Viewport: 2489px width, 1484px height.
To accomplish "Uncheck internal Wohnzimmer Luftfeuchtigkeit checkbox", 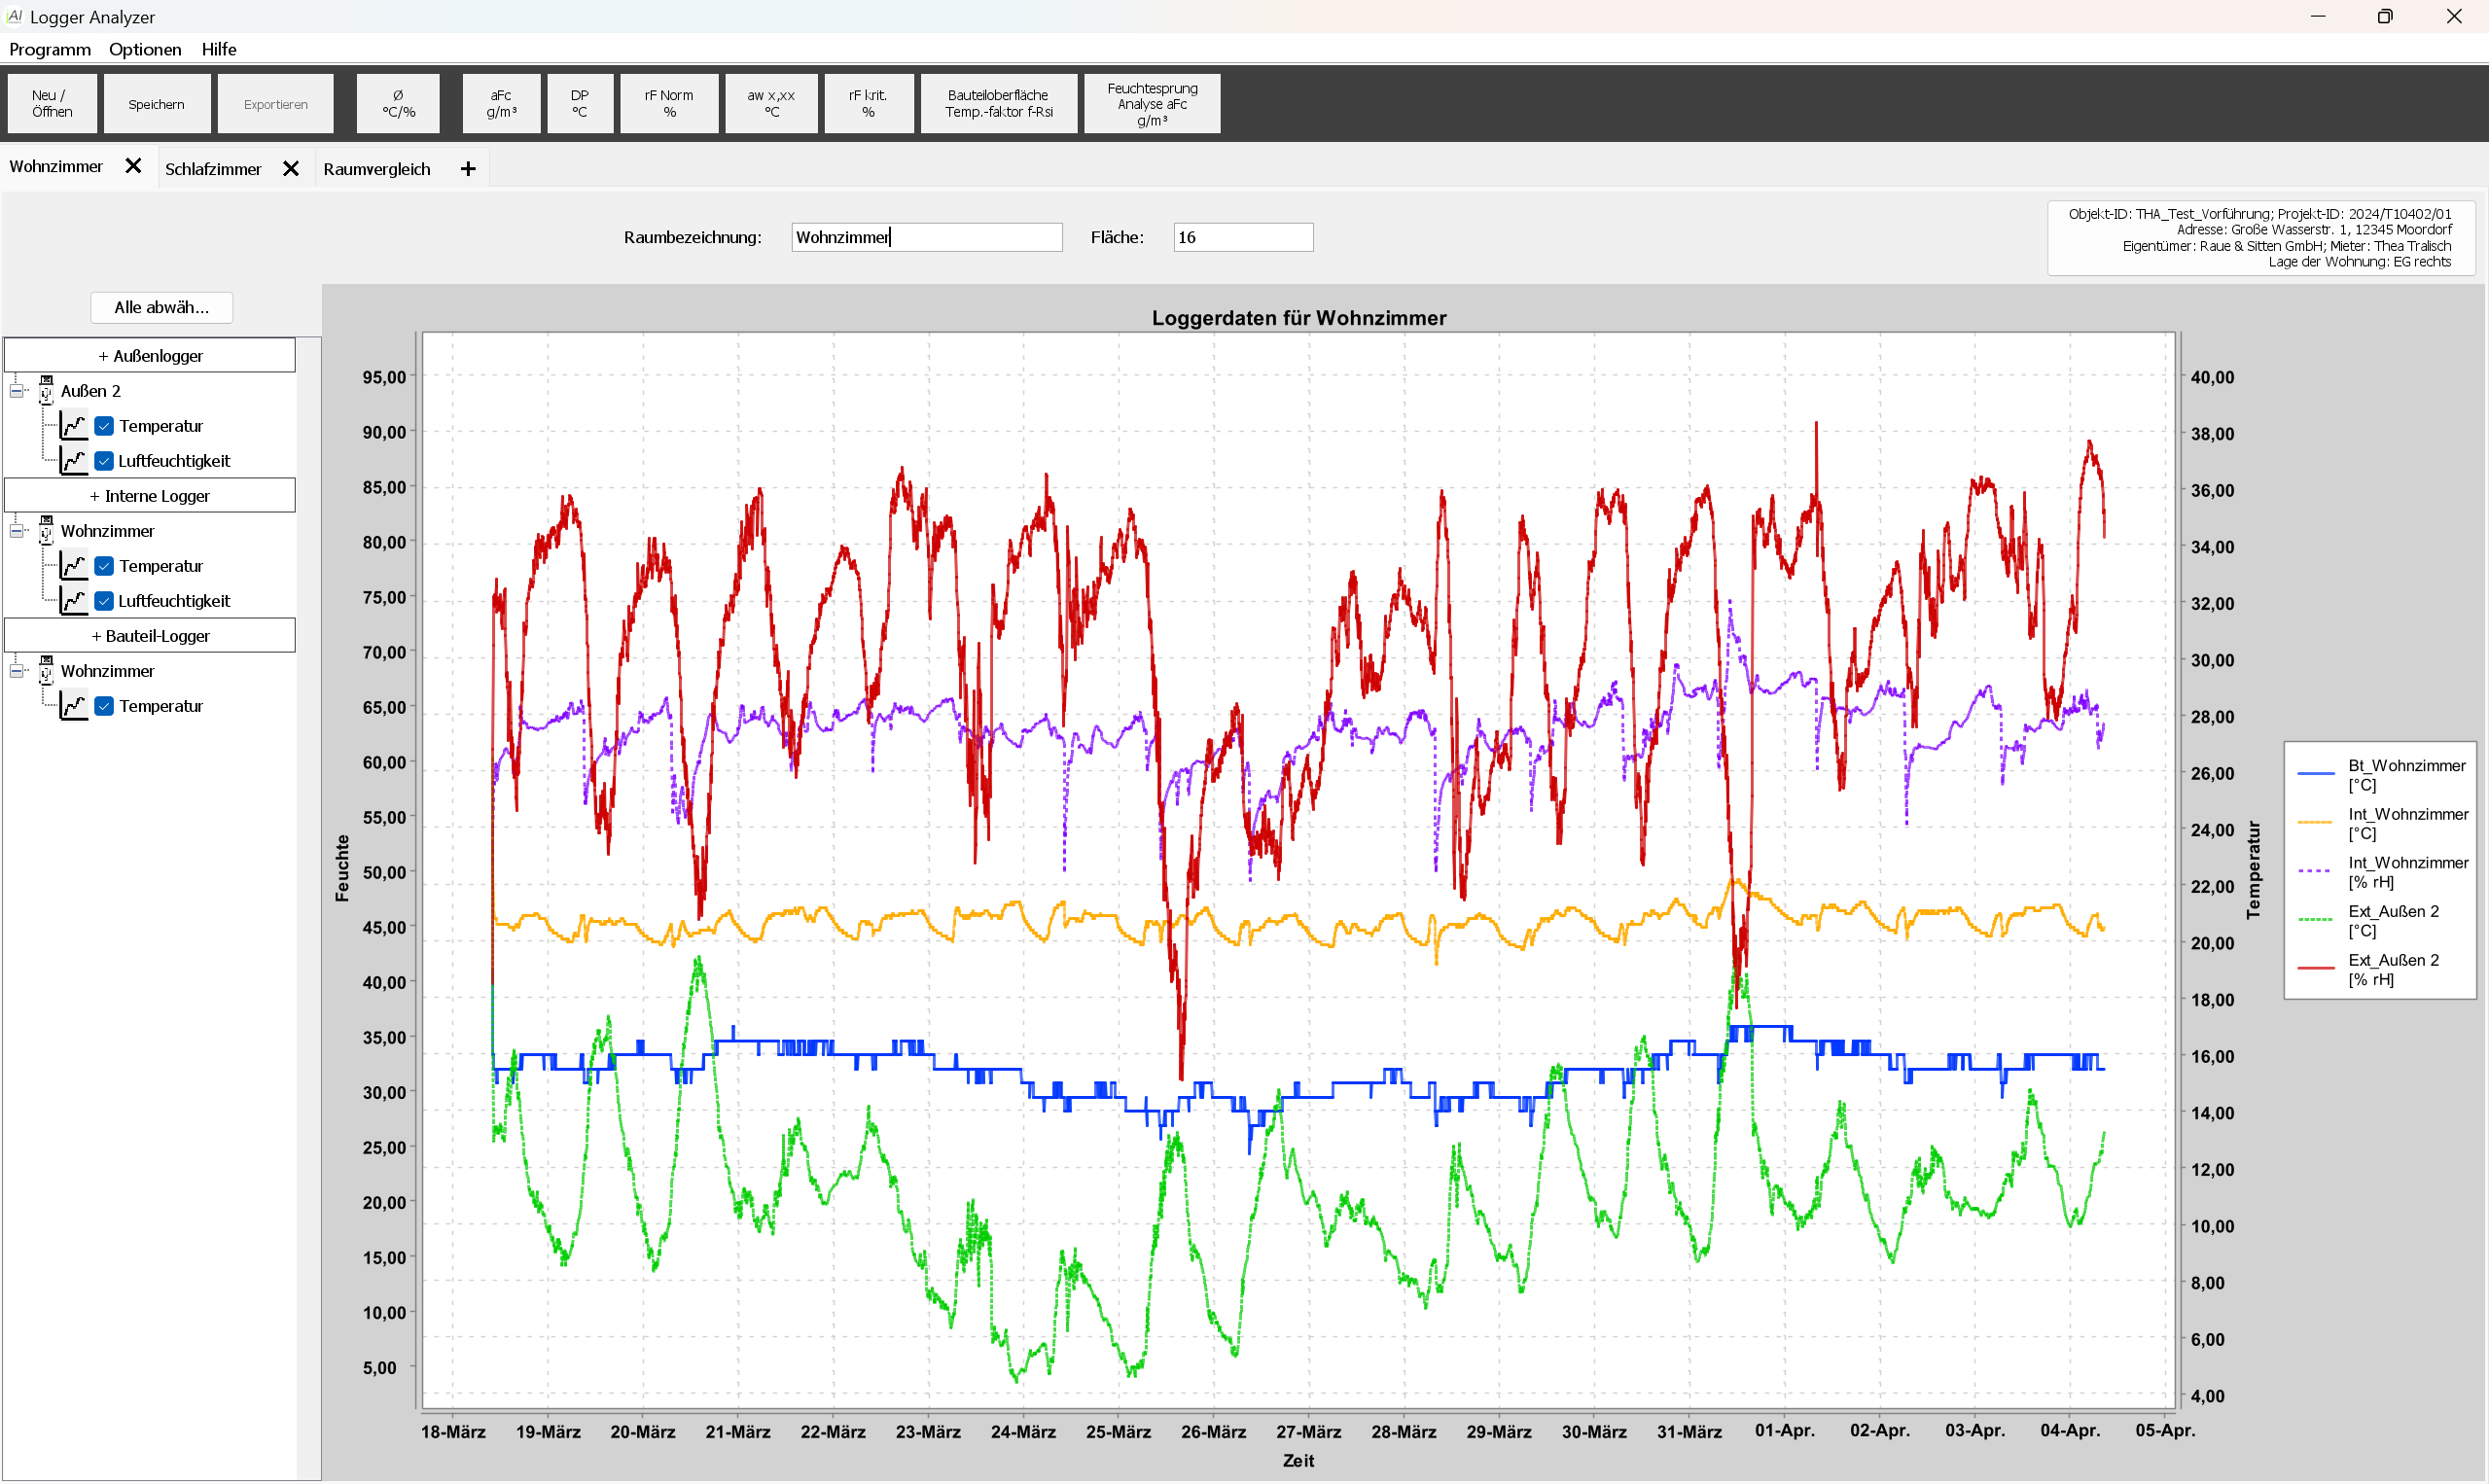I will [104, 601].
